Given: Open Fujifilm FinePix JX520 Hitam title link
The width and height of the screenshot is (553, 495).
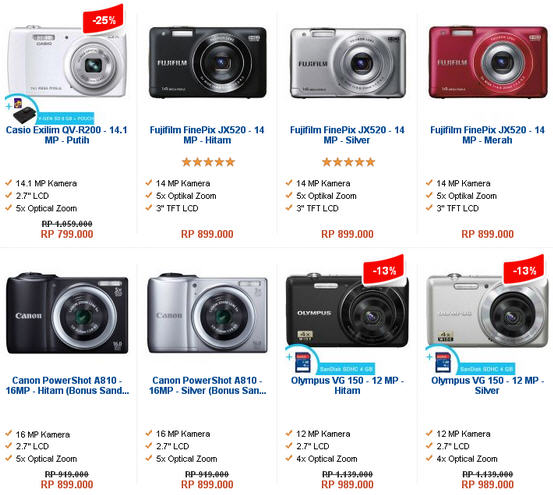Looking at the screenshot, I should pyautogui.click(x=207, y=135).
